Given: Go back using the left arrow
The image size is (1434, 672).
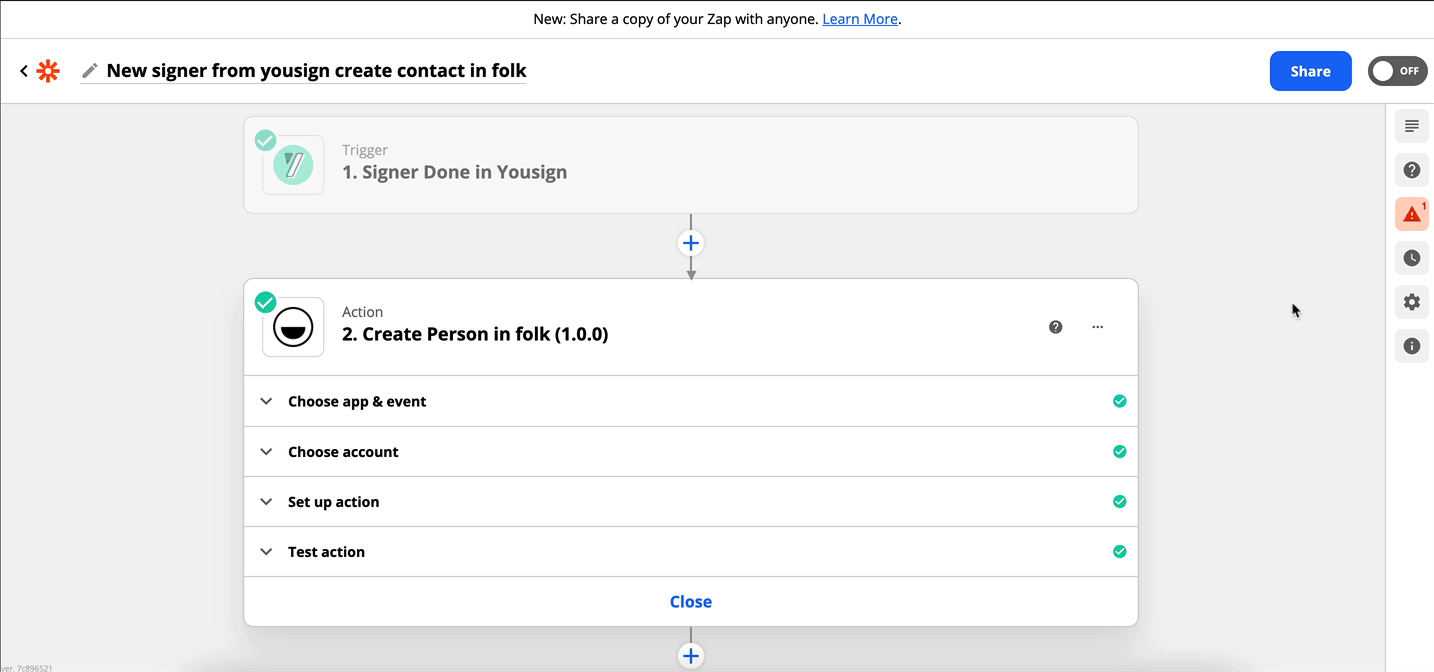Looking at the screenshot, I should (24, 71).
